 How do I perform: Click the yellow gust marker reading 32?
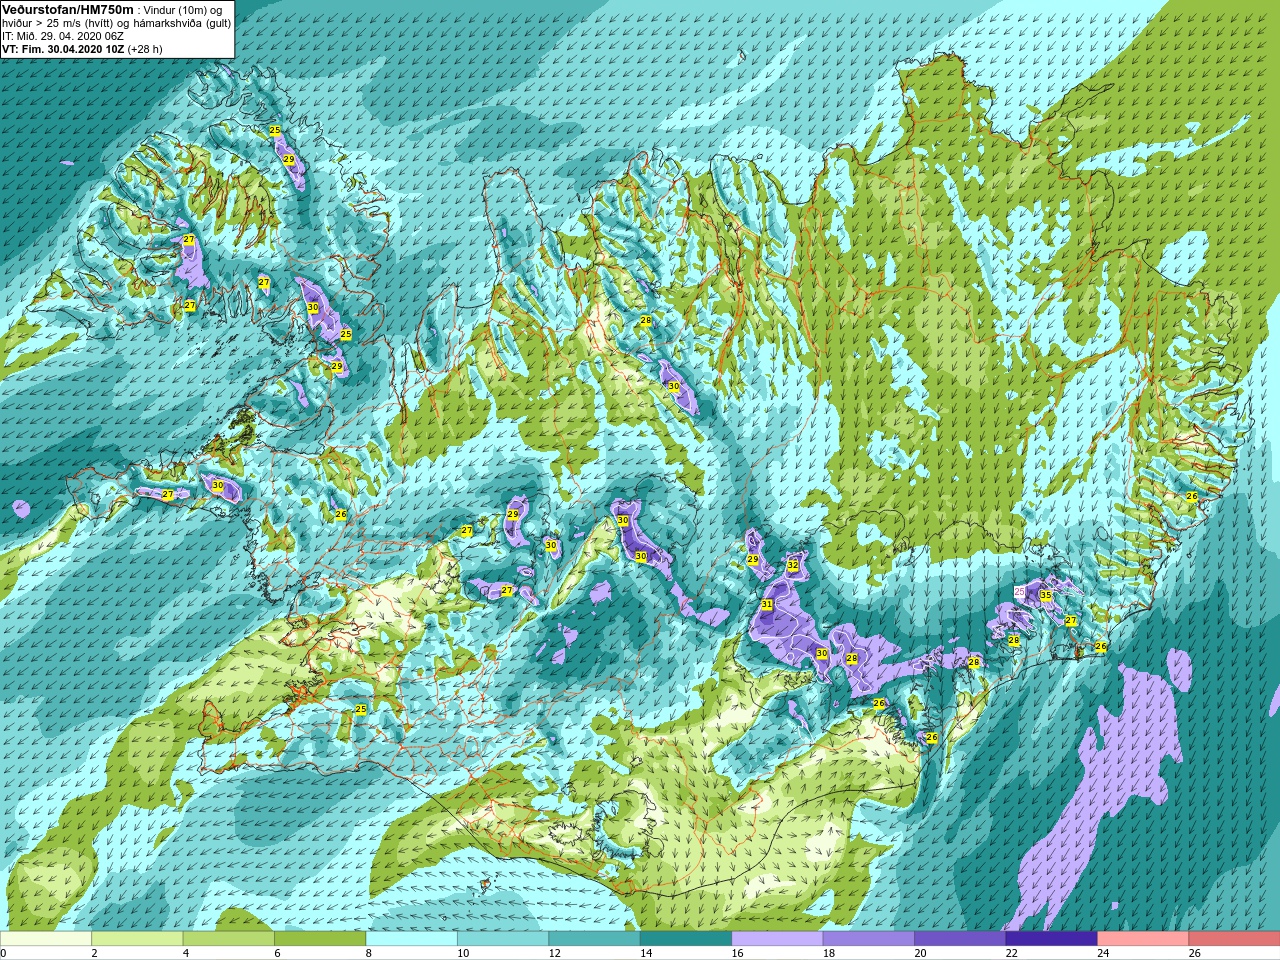click(x=793, y=565)
